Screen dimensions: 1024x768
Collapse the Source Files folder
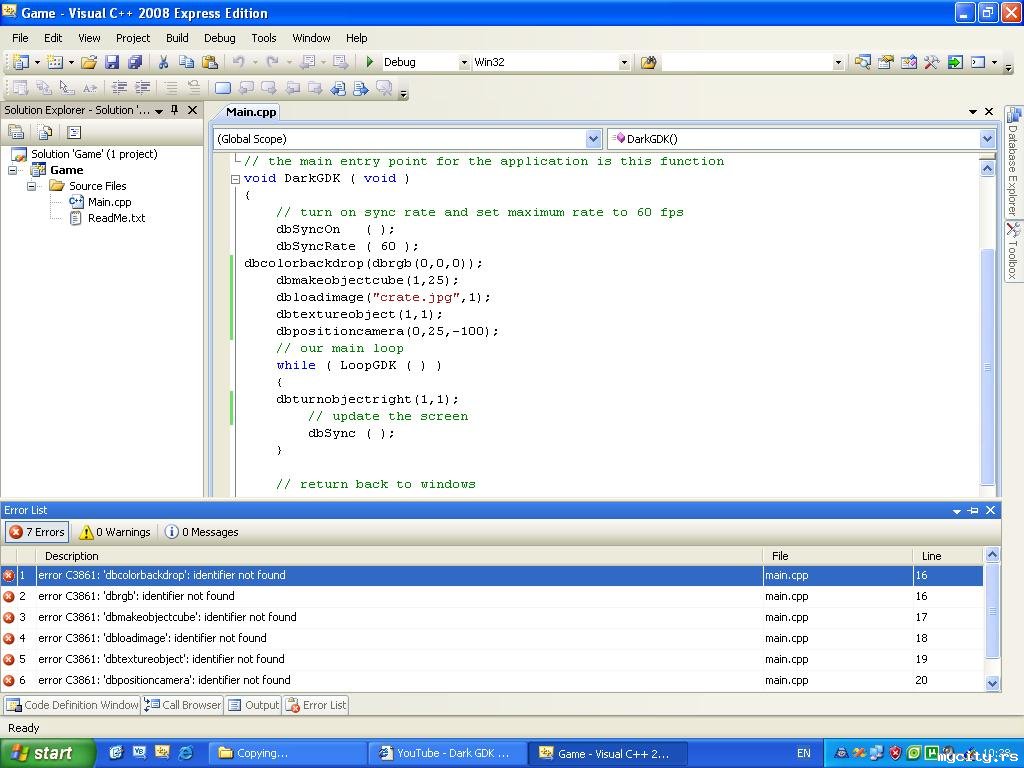31,186
